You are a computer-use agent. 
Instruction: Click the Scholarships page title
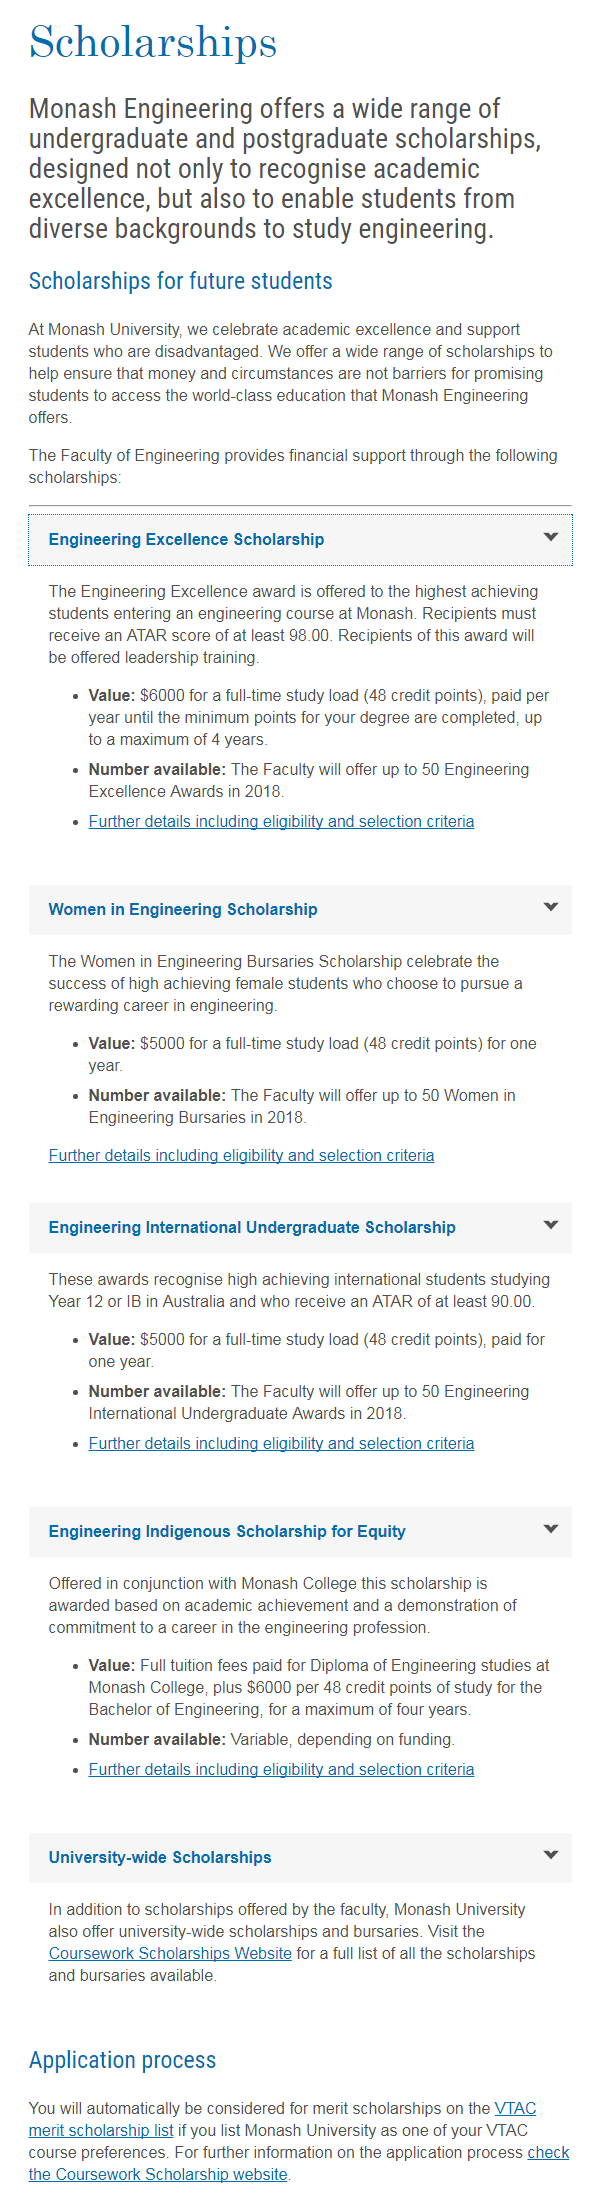tap(153, 42)
